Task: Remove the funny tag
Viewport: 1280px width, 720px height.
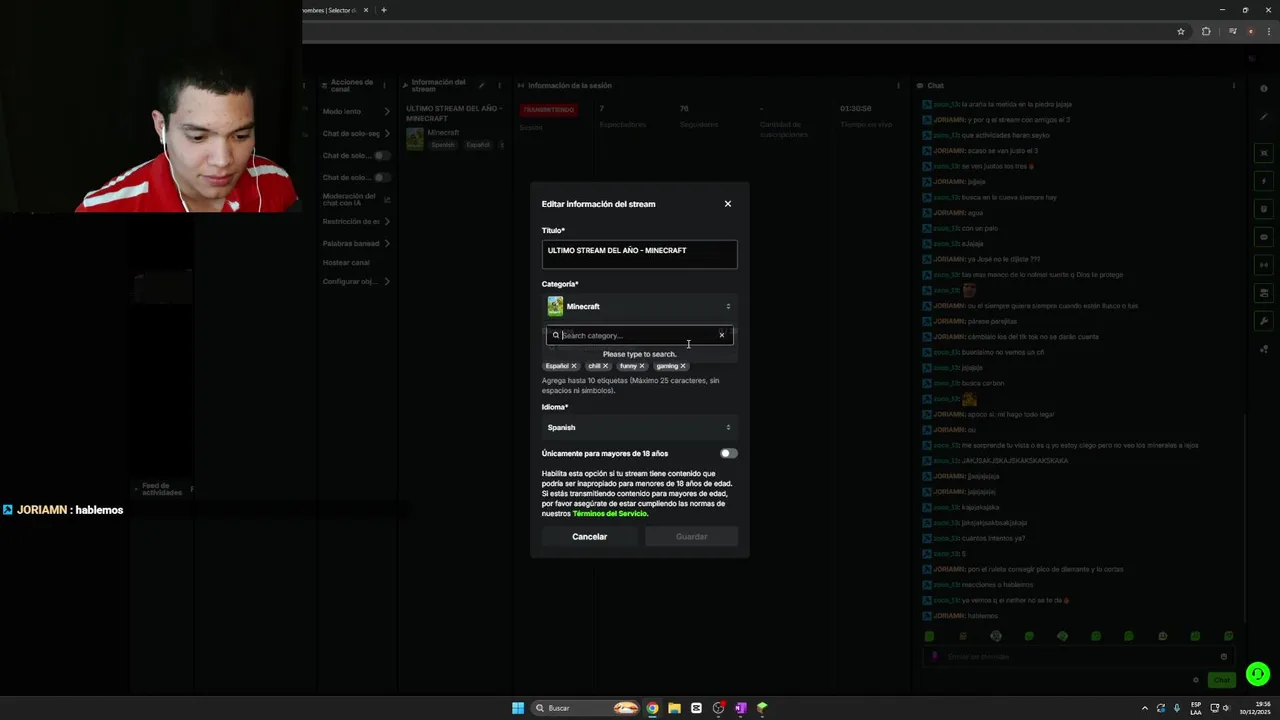Action: (642, 366)
